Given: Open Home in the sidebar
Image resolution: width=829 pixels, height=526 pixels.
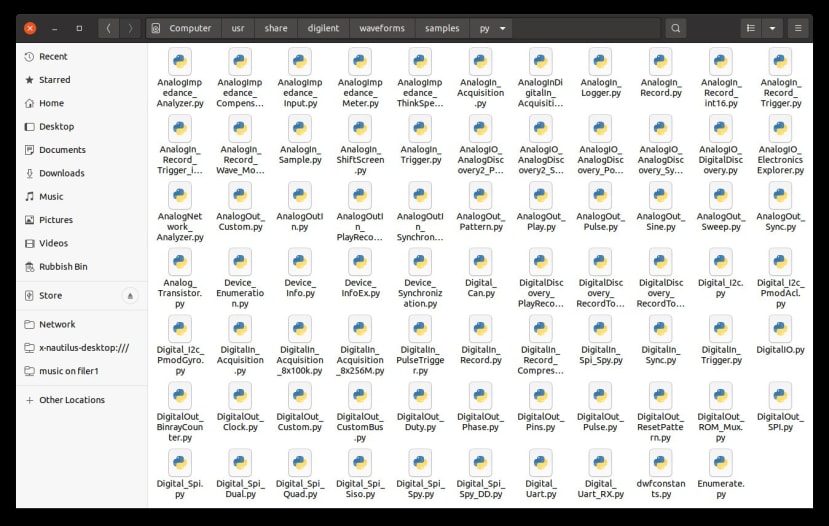Looking at the screenshot, I should pyautogui.click(x=82, y=103).
